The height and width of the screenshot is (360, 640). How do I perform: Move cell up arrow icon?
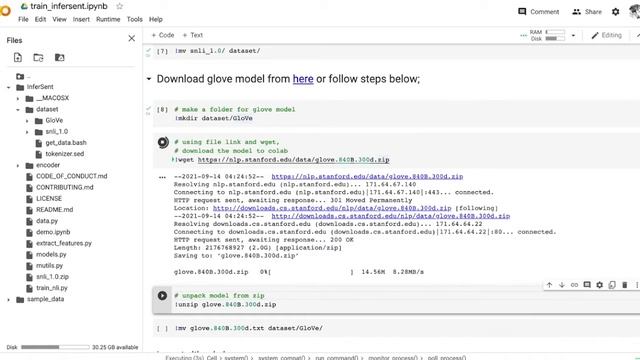(x=549, y=285)
